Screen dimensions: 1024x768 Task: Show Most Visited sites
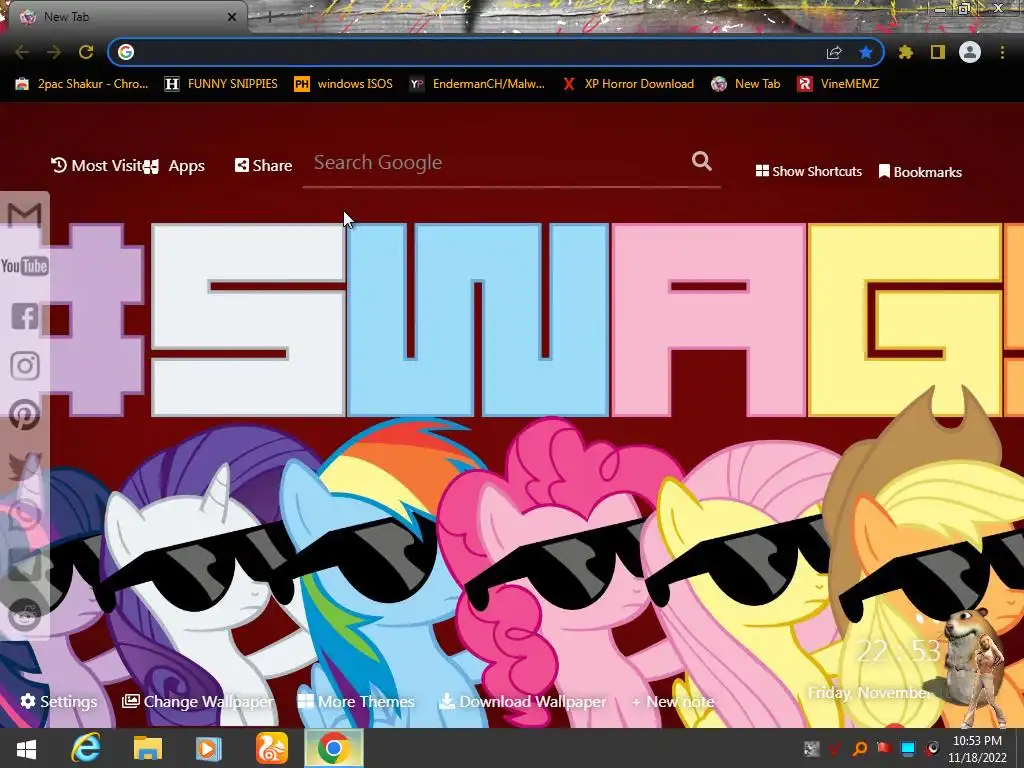point(96,165)
